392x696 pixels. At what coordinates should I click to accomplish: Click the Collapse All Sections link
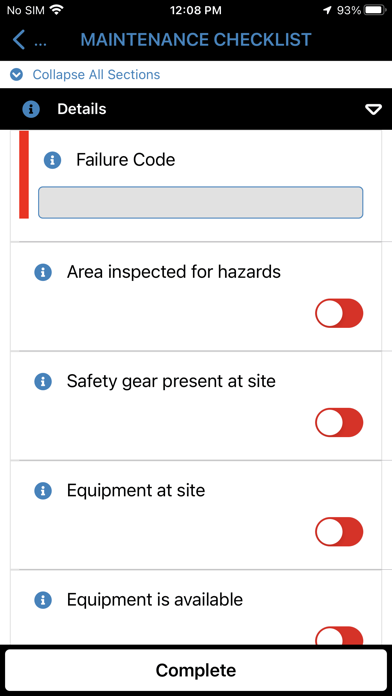point(96,75)
